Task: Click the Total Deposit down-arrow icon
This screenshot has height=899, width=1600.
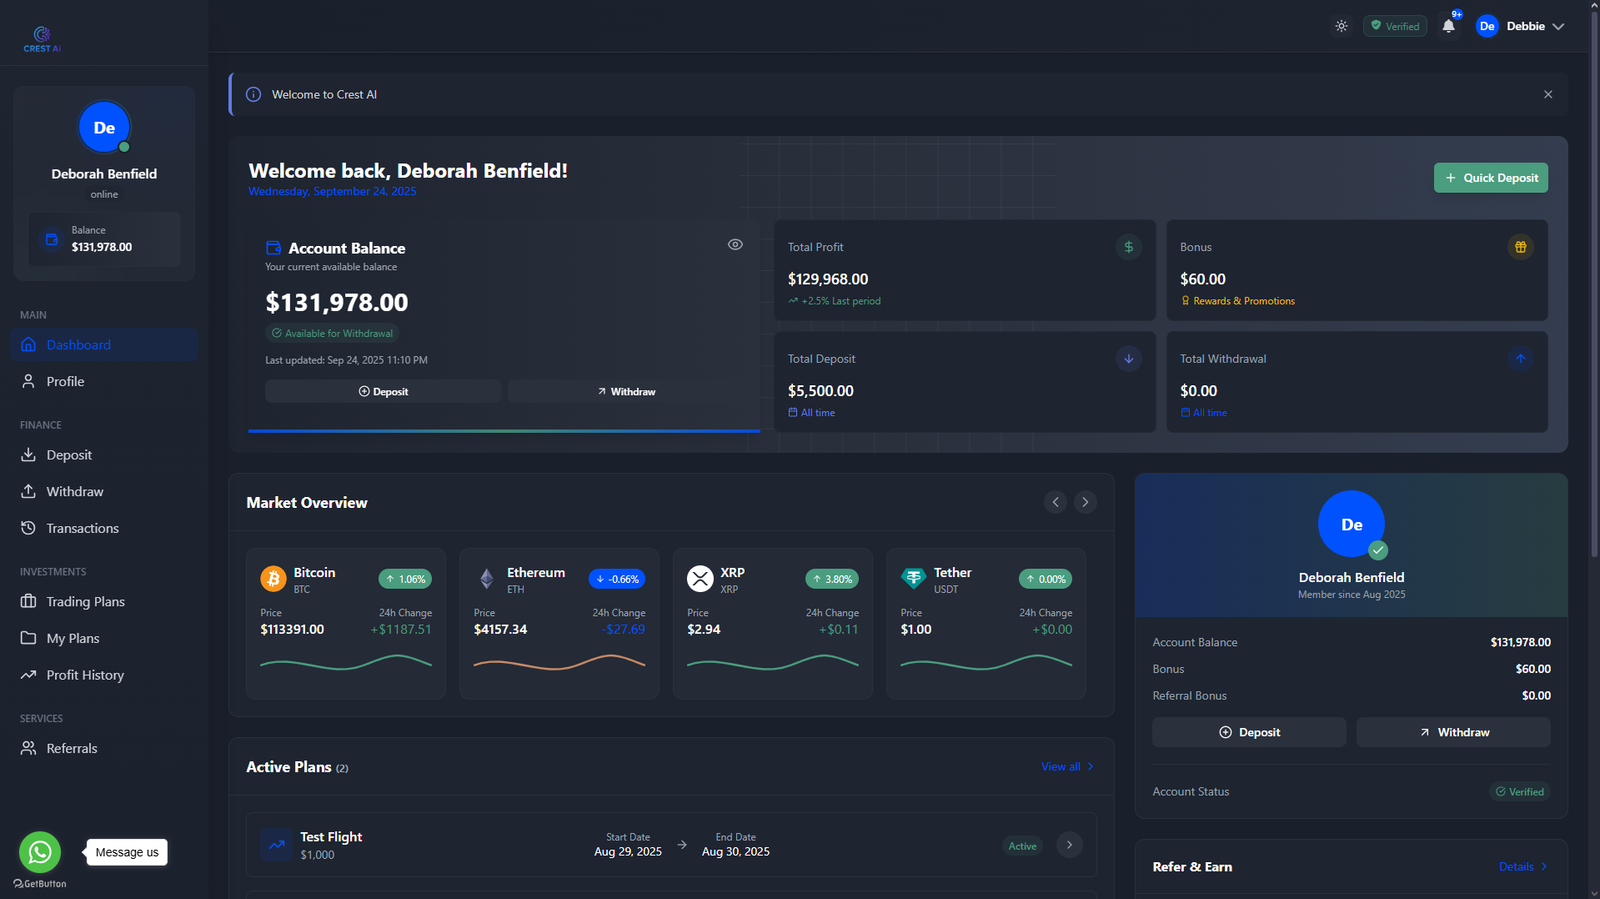Action: [x=1128, y=359]
